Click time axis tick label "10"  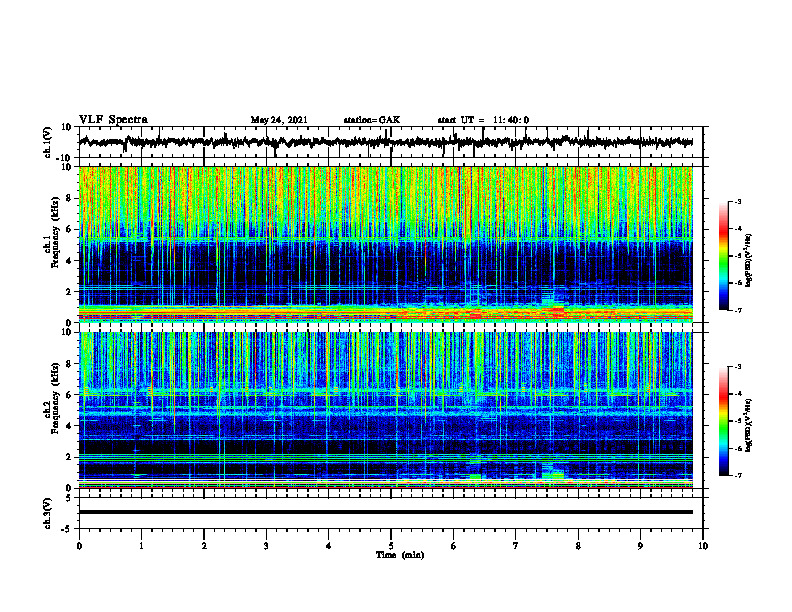(x=703, y=546)
